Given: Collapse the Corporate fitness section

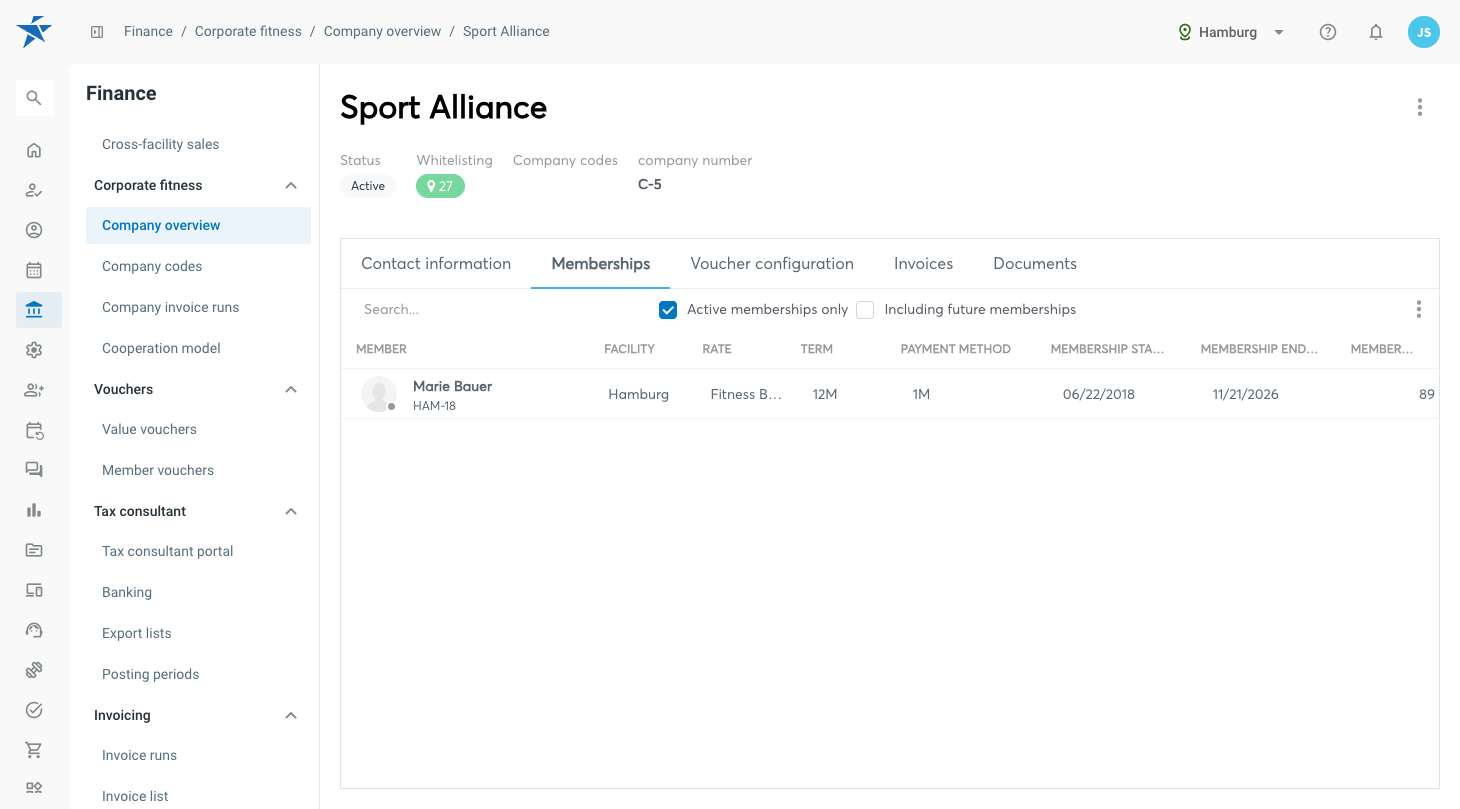Looking at the screenshot, I should pyautogui.click(x=291, y=185).
